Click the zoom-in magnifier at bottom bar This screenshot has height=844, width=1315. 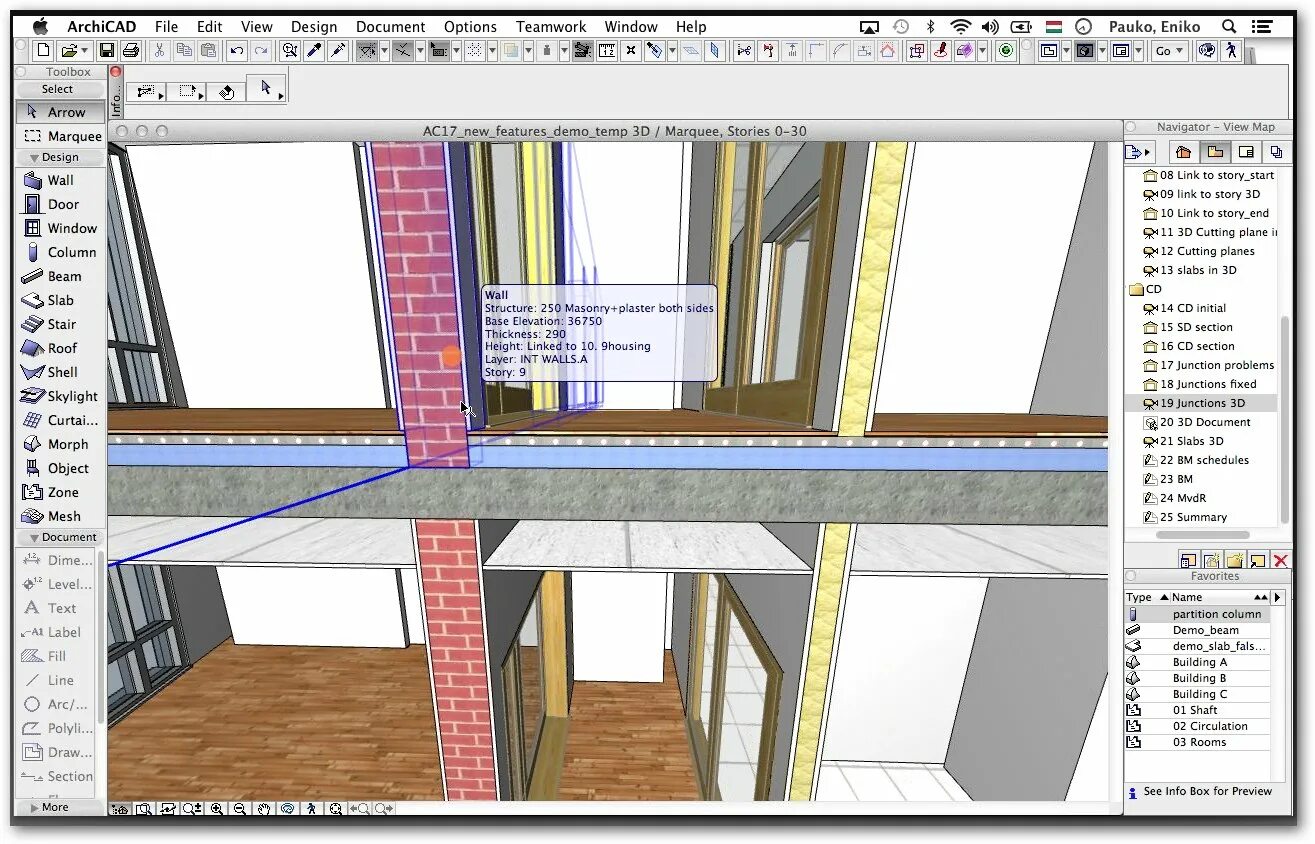[x=217, y=808]
